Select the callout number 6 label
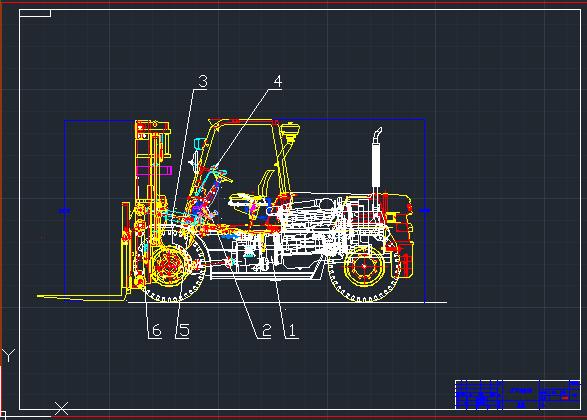Viewport: 587px width, 420px height. pos(156,331)
